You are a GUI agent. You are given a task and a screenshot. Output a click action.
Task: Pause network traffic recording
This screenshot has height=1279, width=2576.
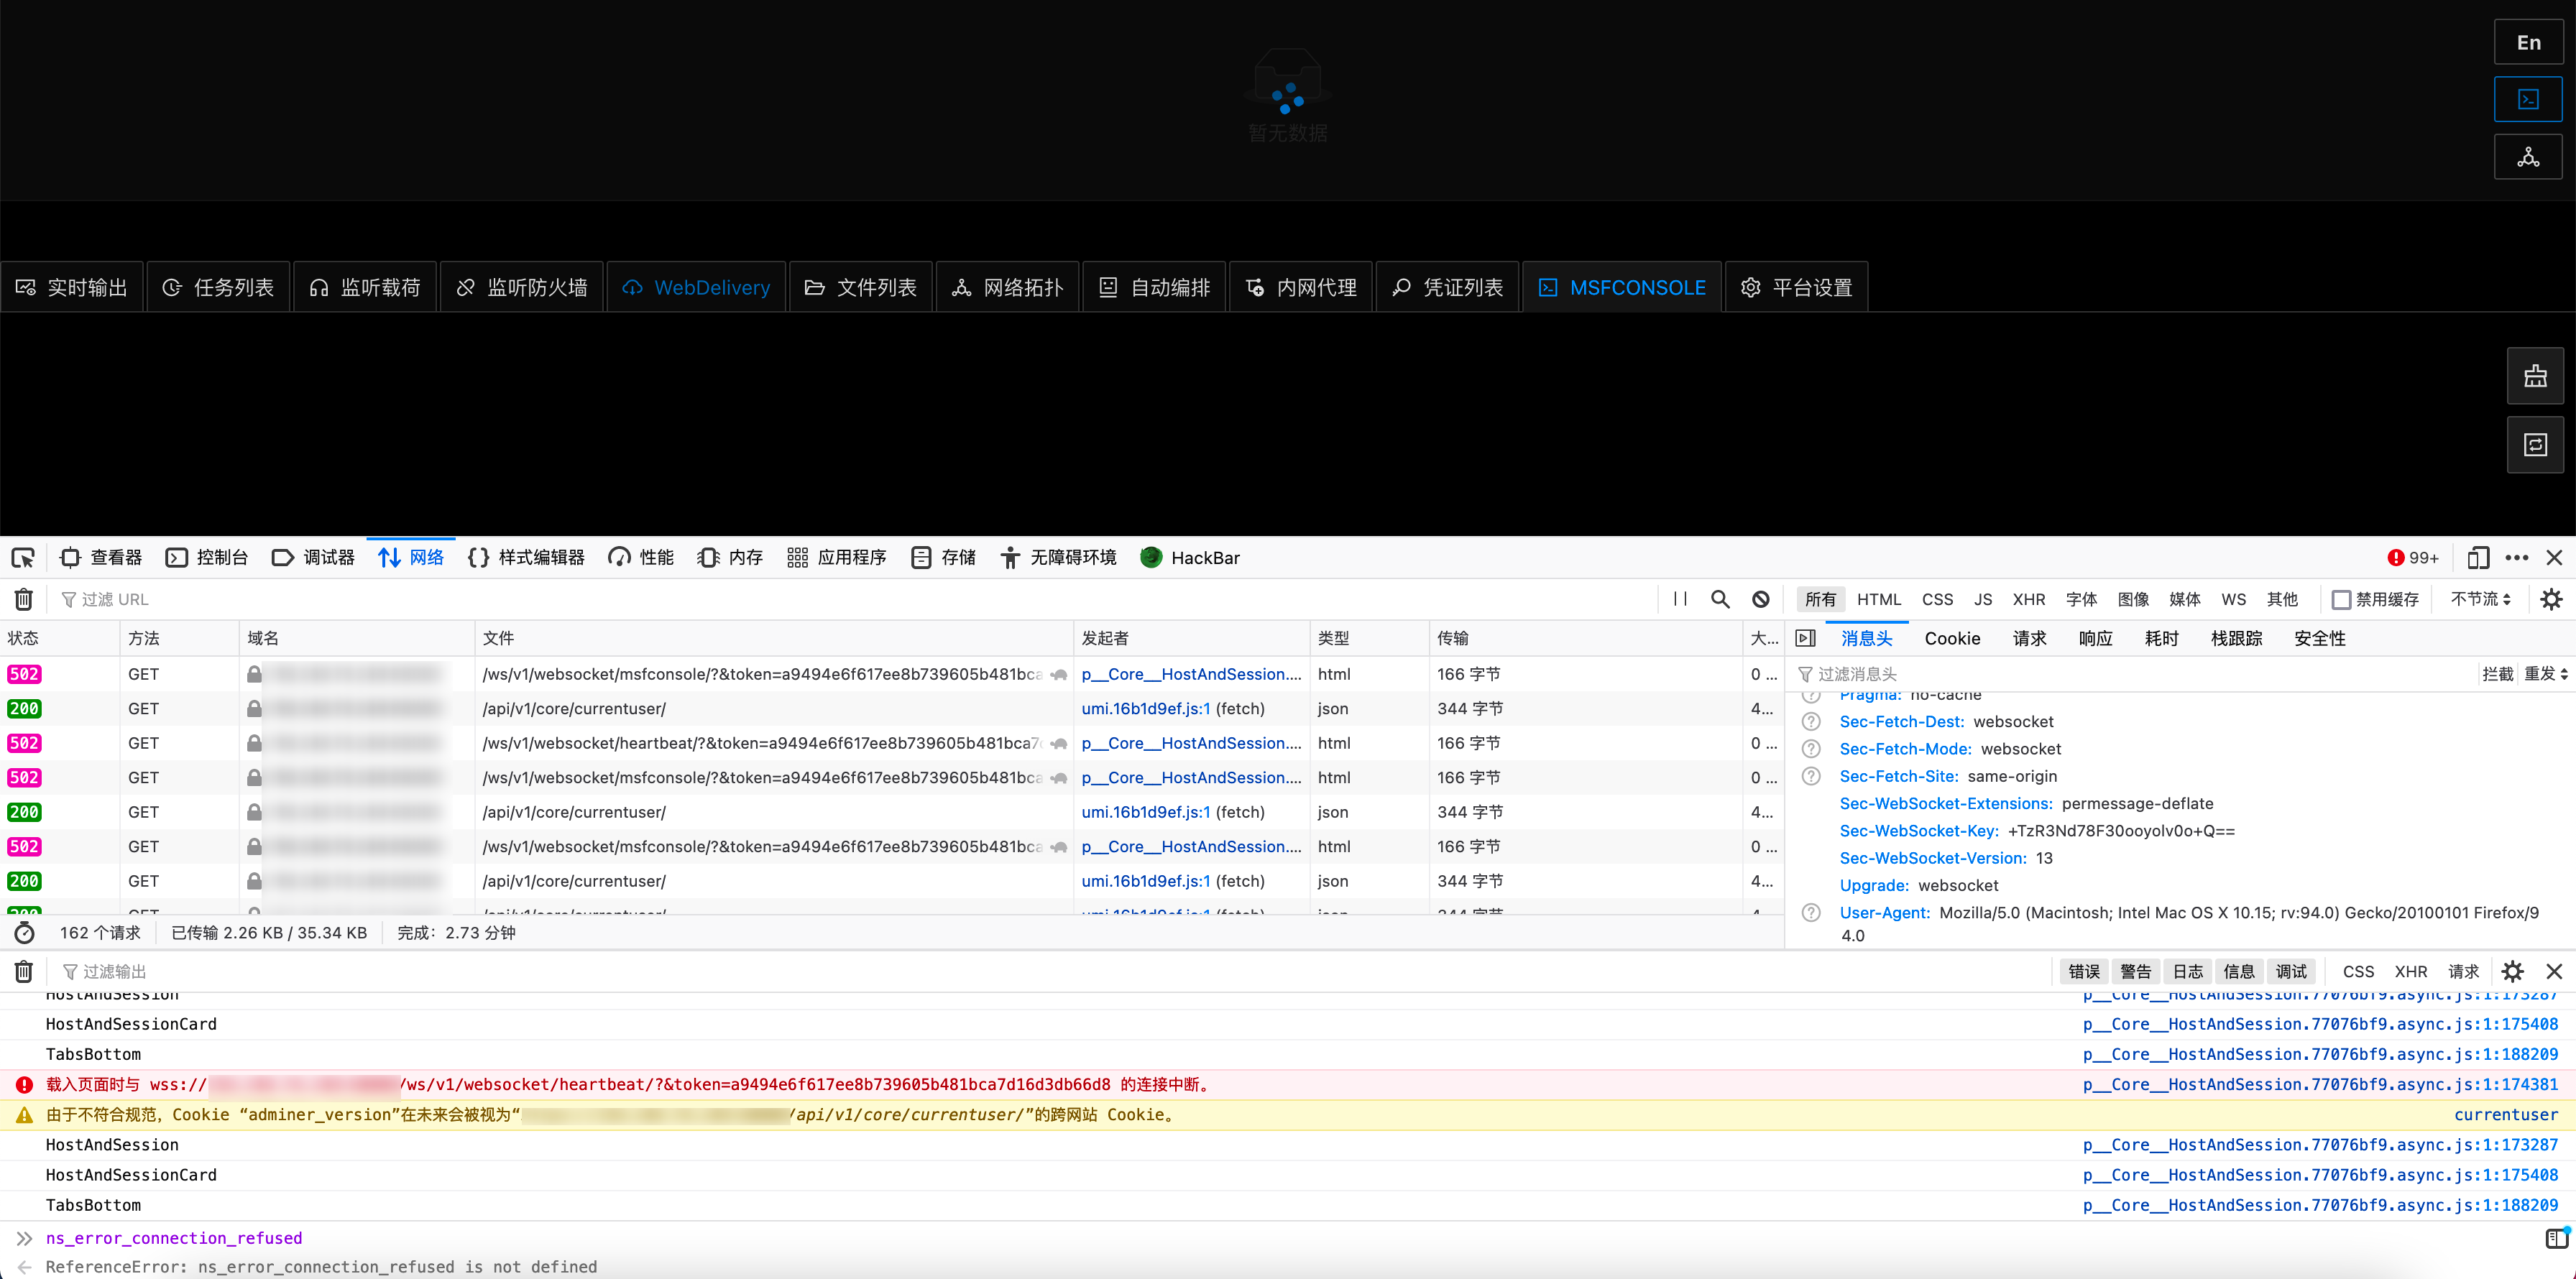[x=1679, y=598]
